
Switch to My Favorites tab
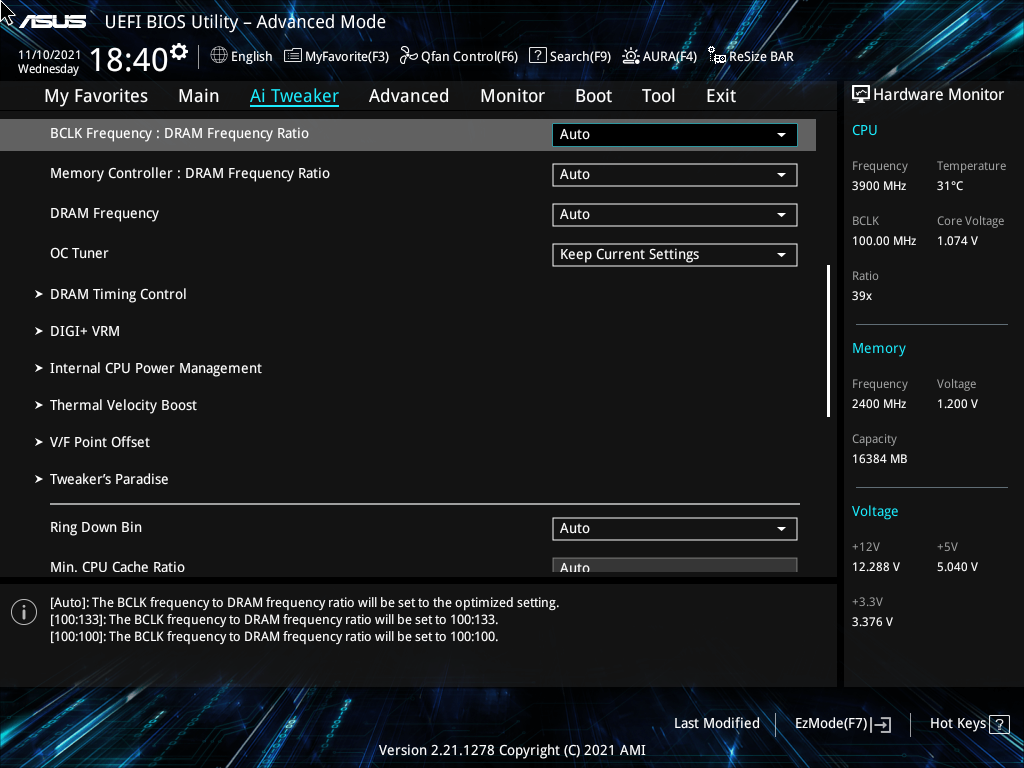[96, 96]
